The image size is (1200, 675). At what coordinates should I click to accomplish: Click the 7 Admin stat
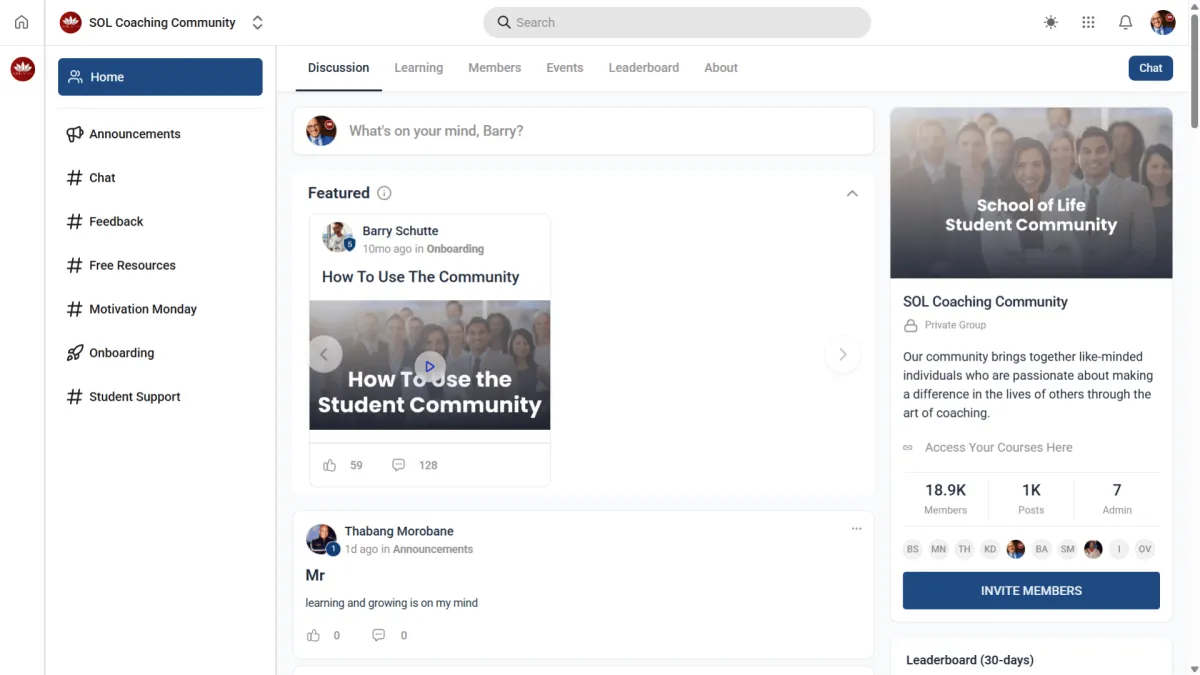(1117, 499)
